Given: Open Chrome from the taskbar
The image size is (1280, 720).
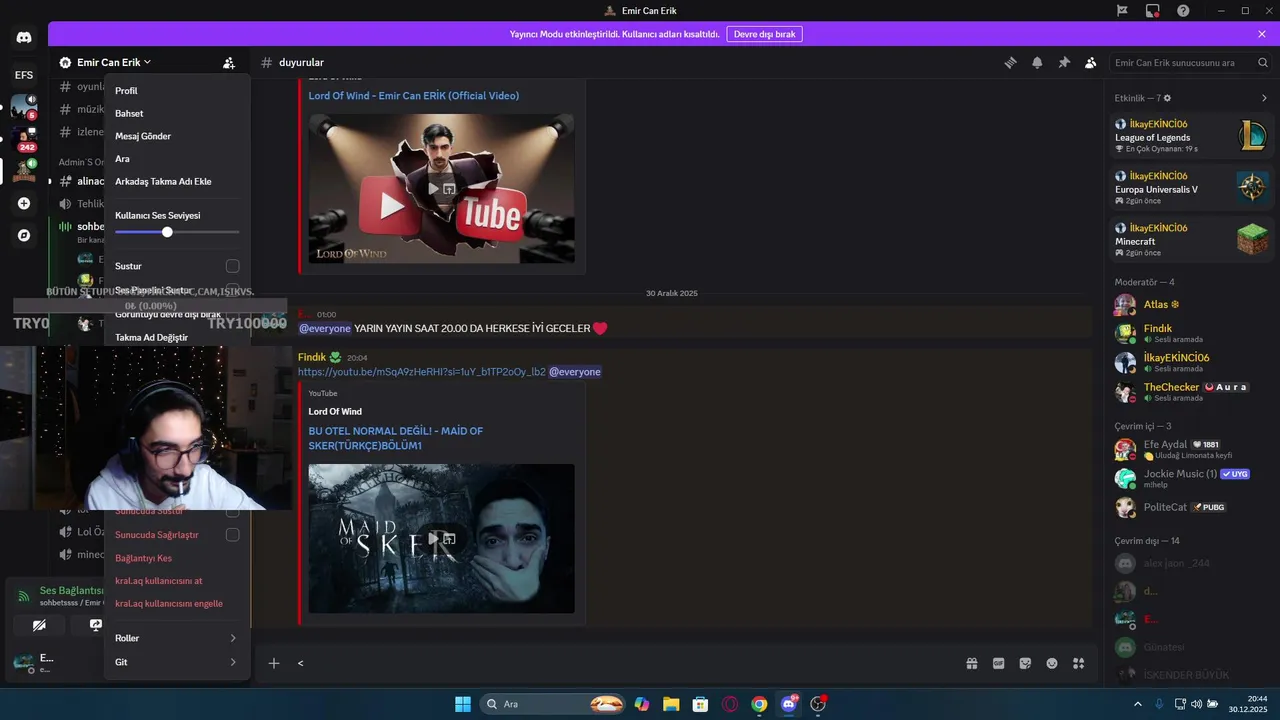Looking at the screenshot, I should [759, 704].
